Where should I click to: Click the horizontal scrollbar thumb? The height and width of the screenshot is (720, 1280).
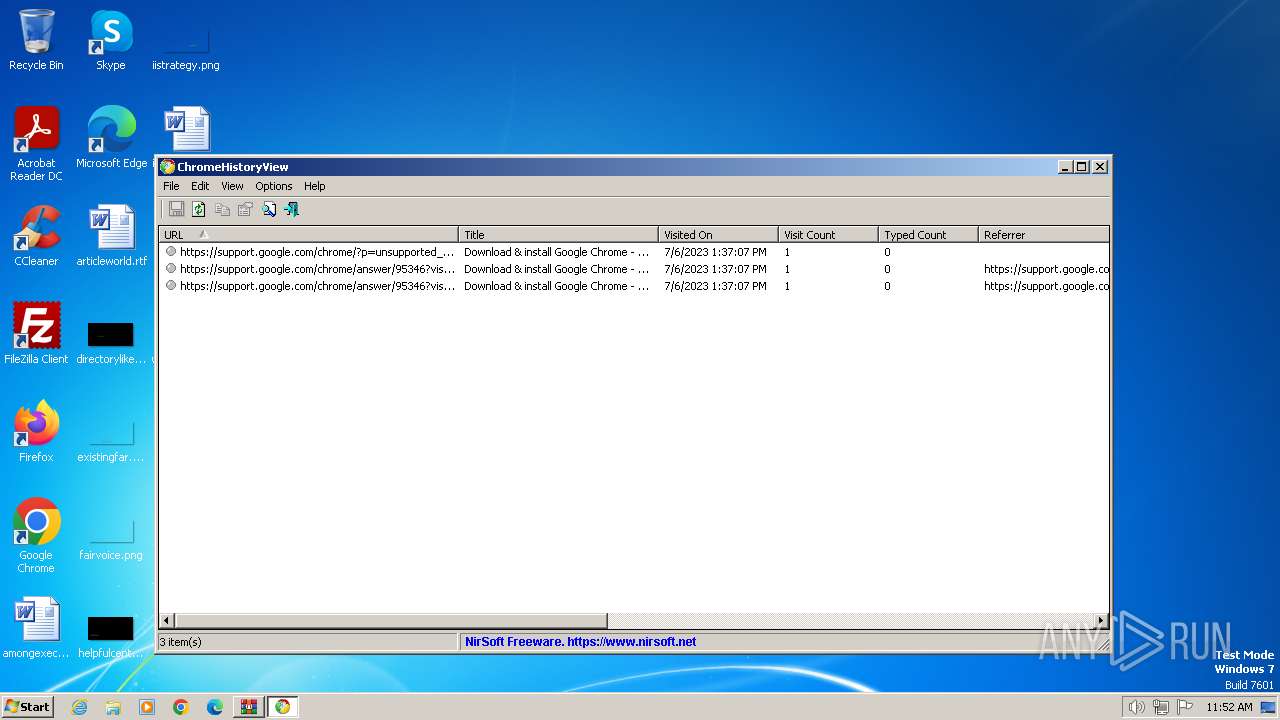coord(391,621)
